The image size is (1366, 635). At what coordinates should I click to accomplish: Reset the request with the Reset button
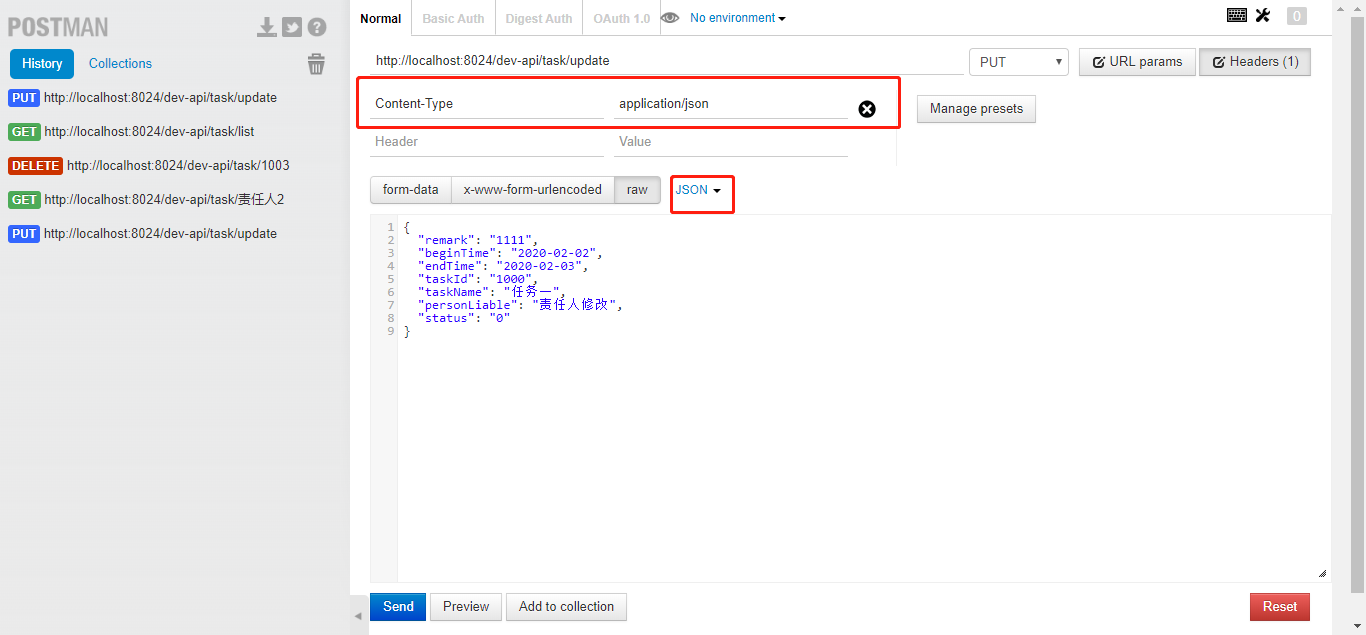tap(1279, 606)
